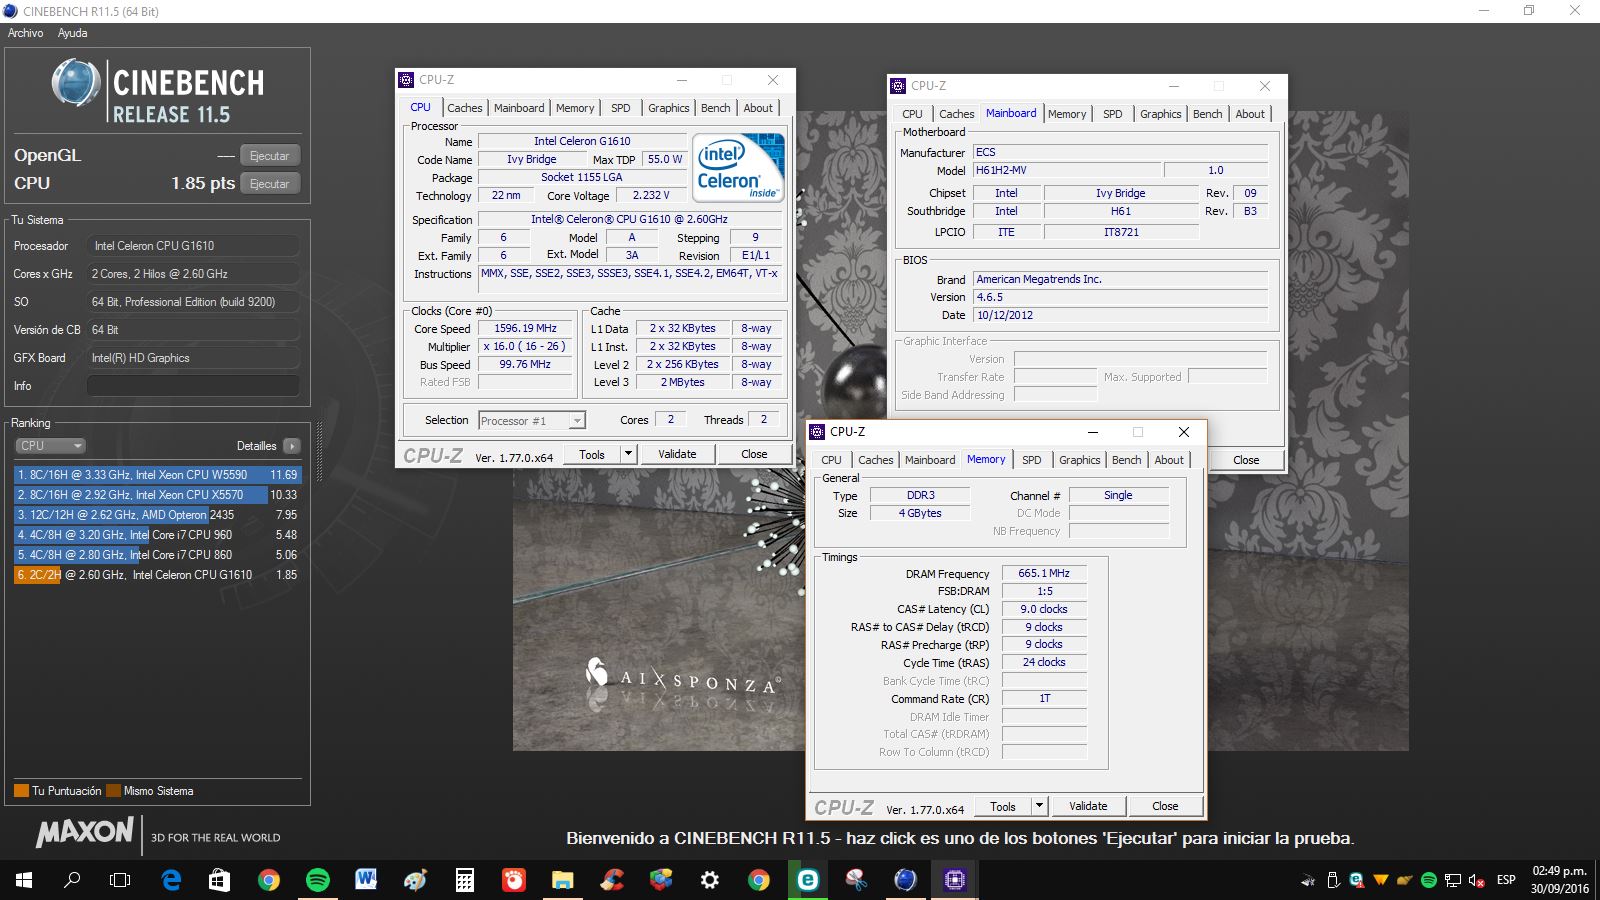1600x900 pixels.
Task: Click the Intel Celeron logo in CPU-Z
Action: click(x=739, y=168)
